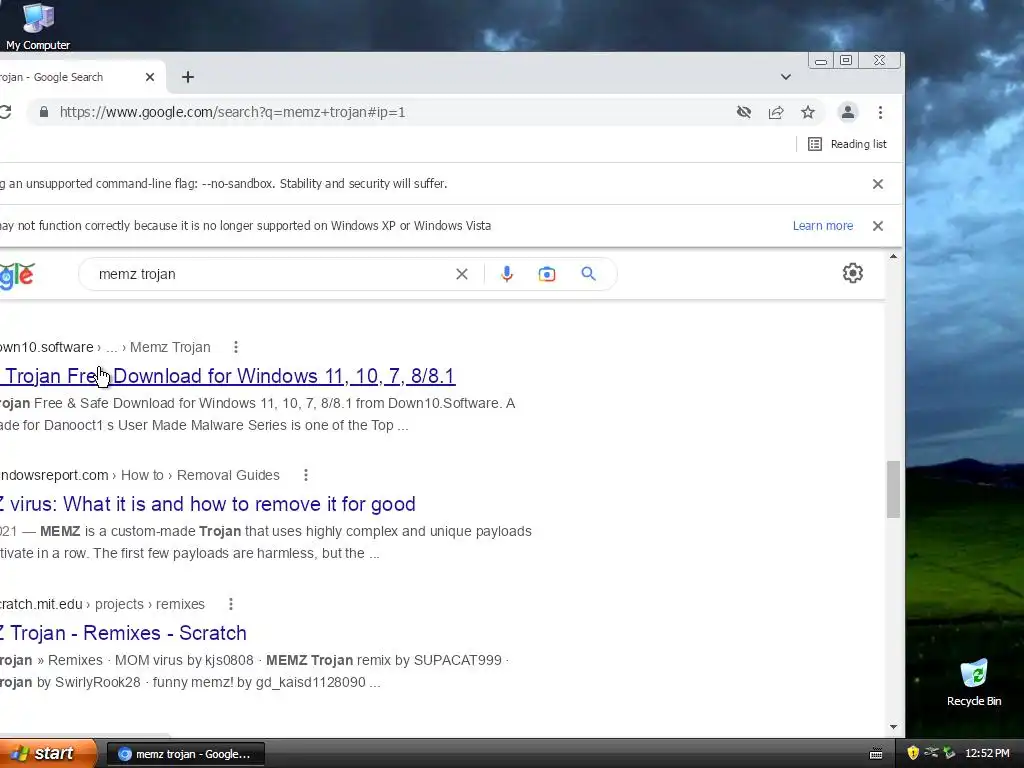Click the safely remove hardware tray icon
This screenshot has width=1024, height=768.
(x=949, y=754)
